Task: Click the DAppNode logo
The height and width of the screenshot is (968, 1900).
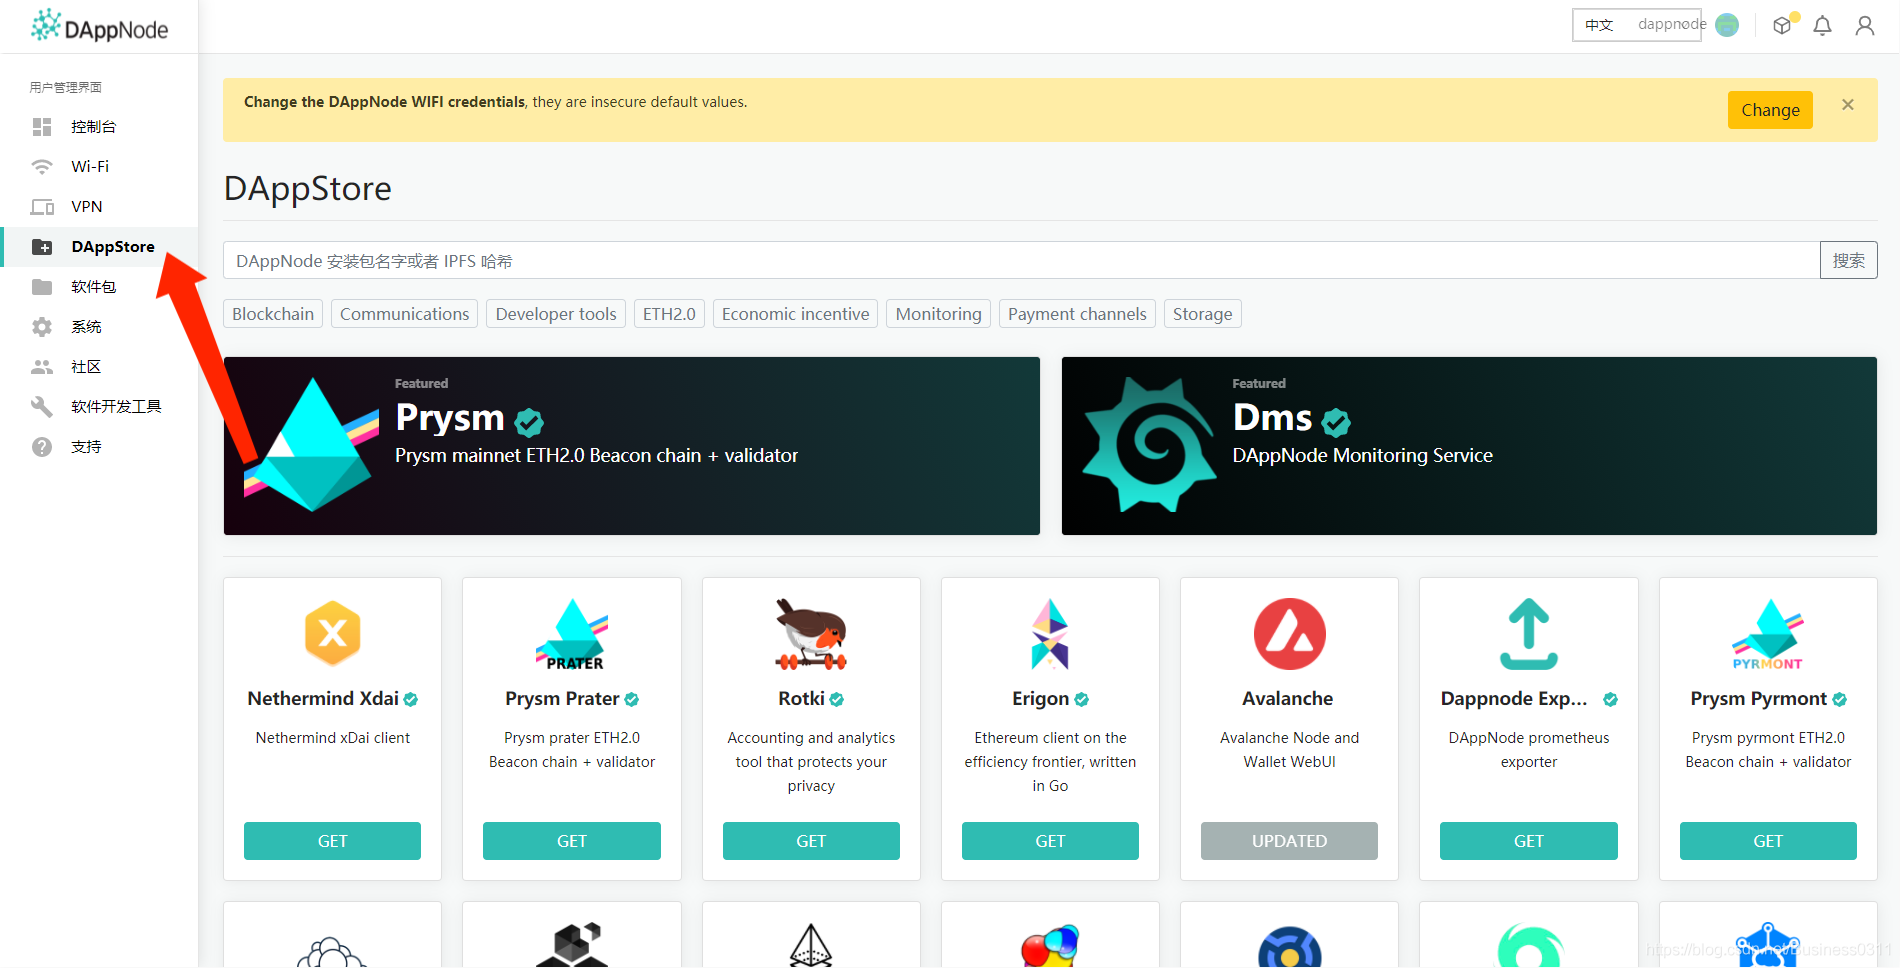Action: [99, 27]
